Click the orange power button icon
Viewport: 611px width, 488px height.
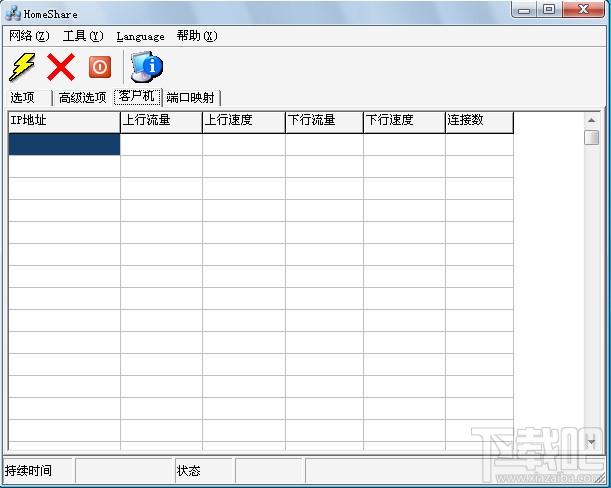[100, 67]
